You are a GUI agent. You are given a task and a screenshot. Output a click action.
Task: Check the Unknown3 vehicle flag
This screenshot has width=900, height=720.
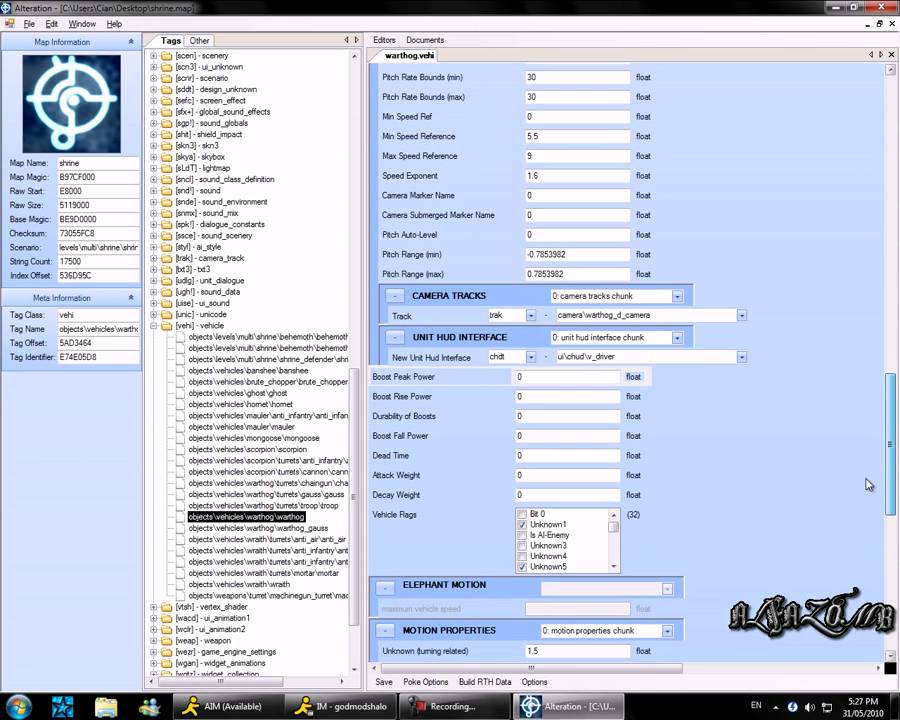522,545
